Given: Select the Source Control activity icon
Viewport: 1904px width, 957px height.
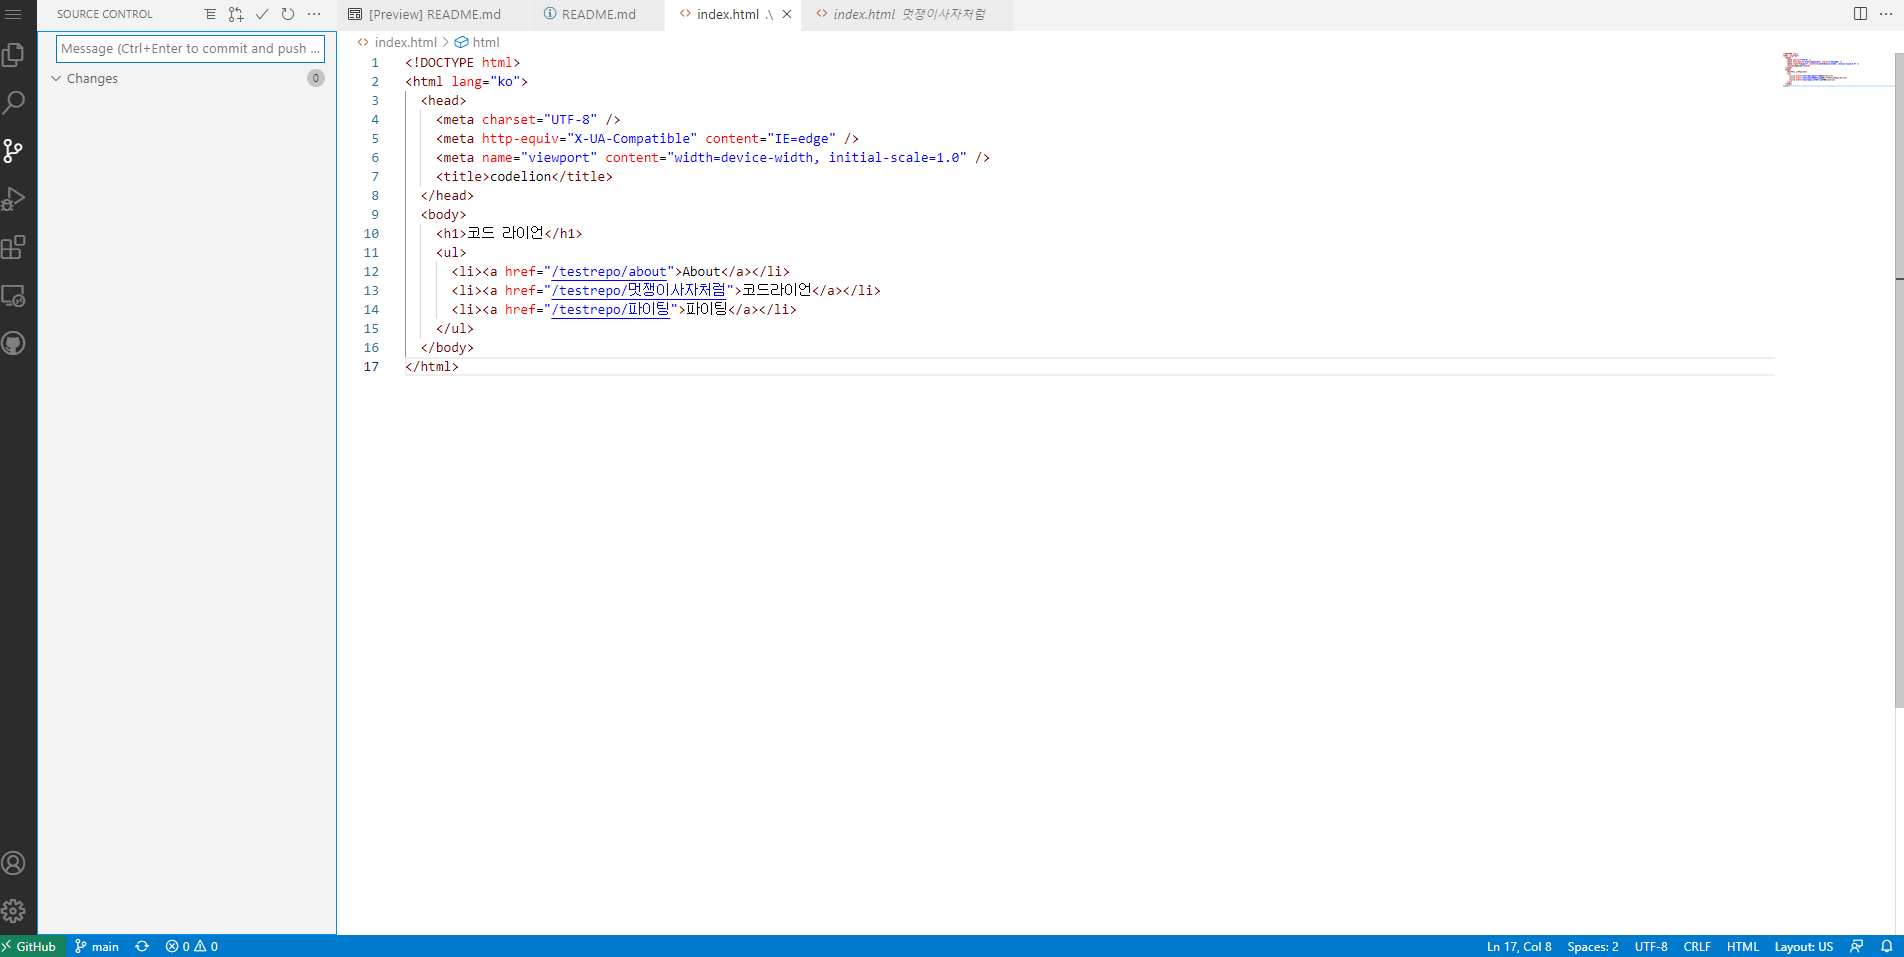Looking at the screenshot, I should click(x=14, y=151).
